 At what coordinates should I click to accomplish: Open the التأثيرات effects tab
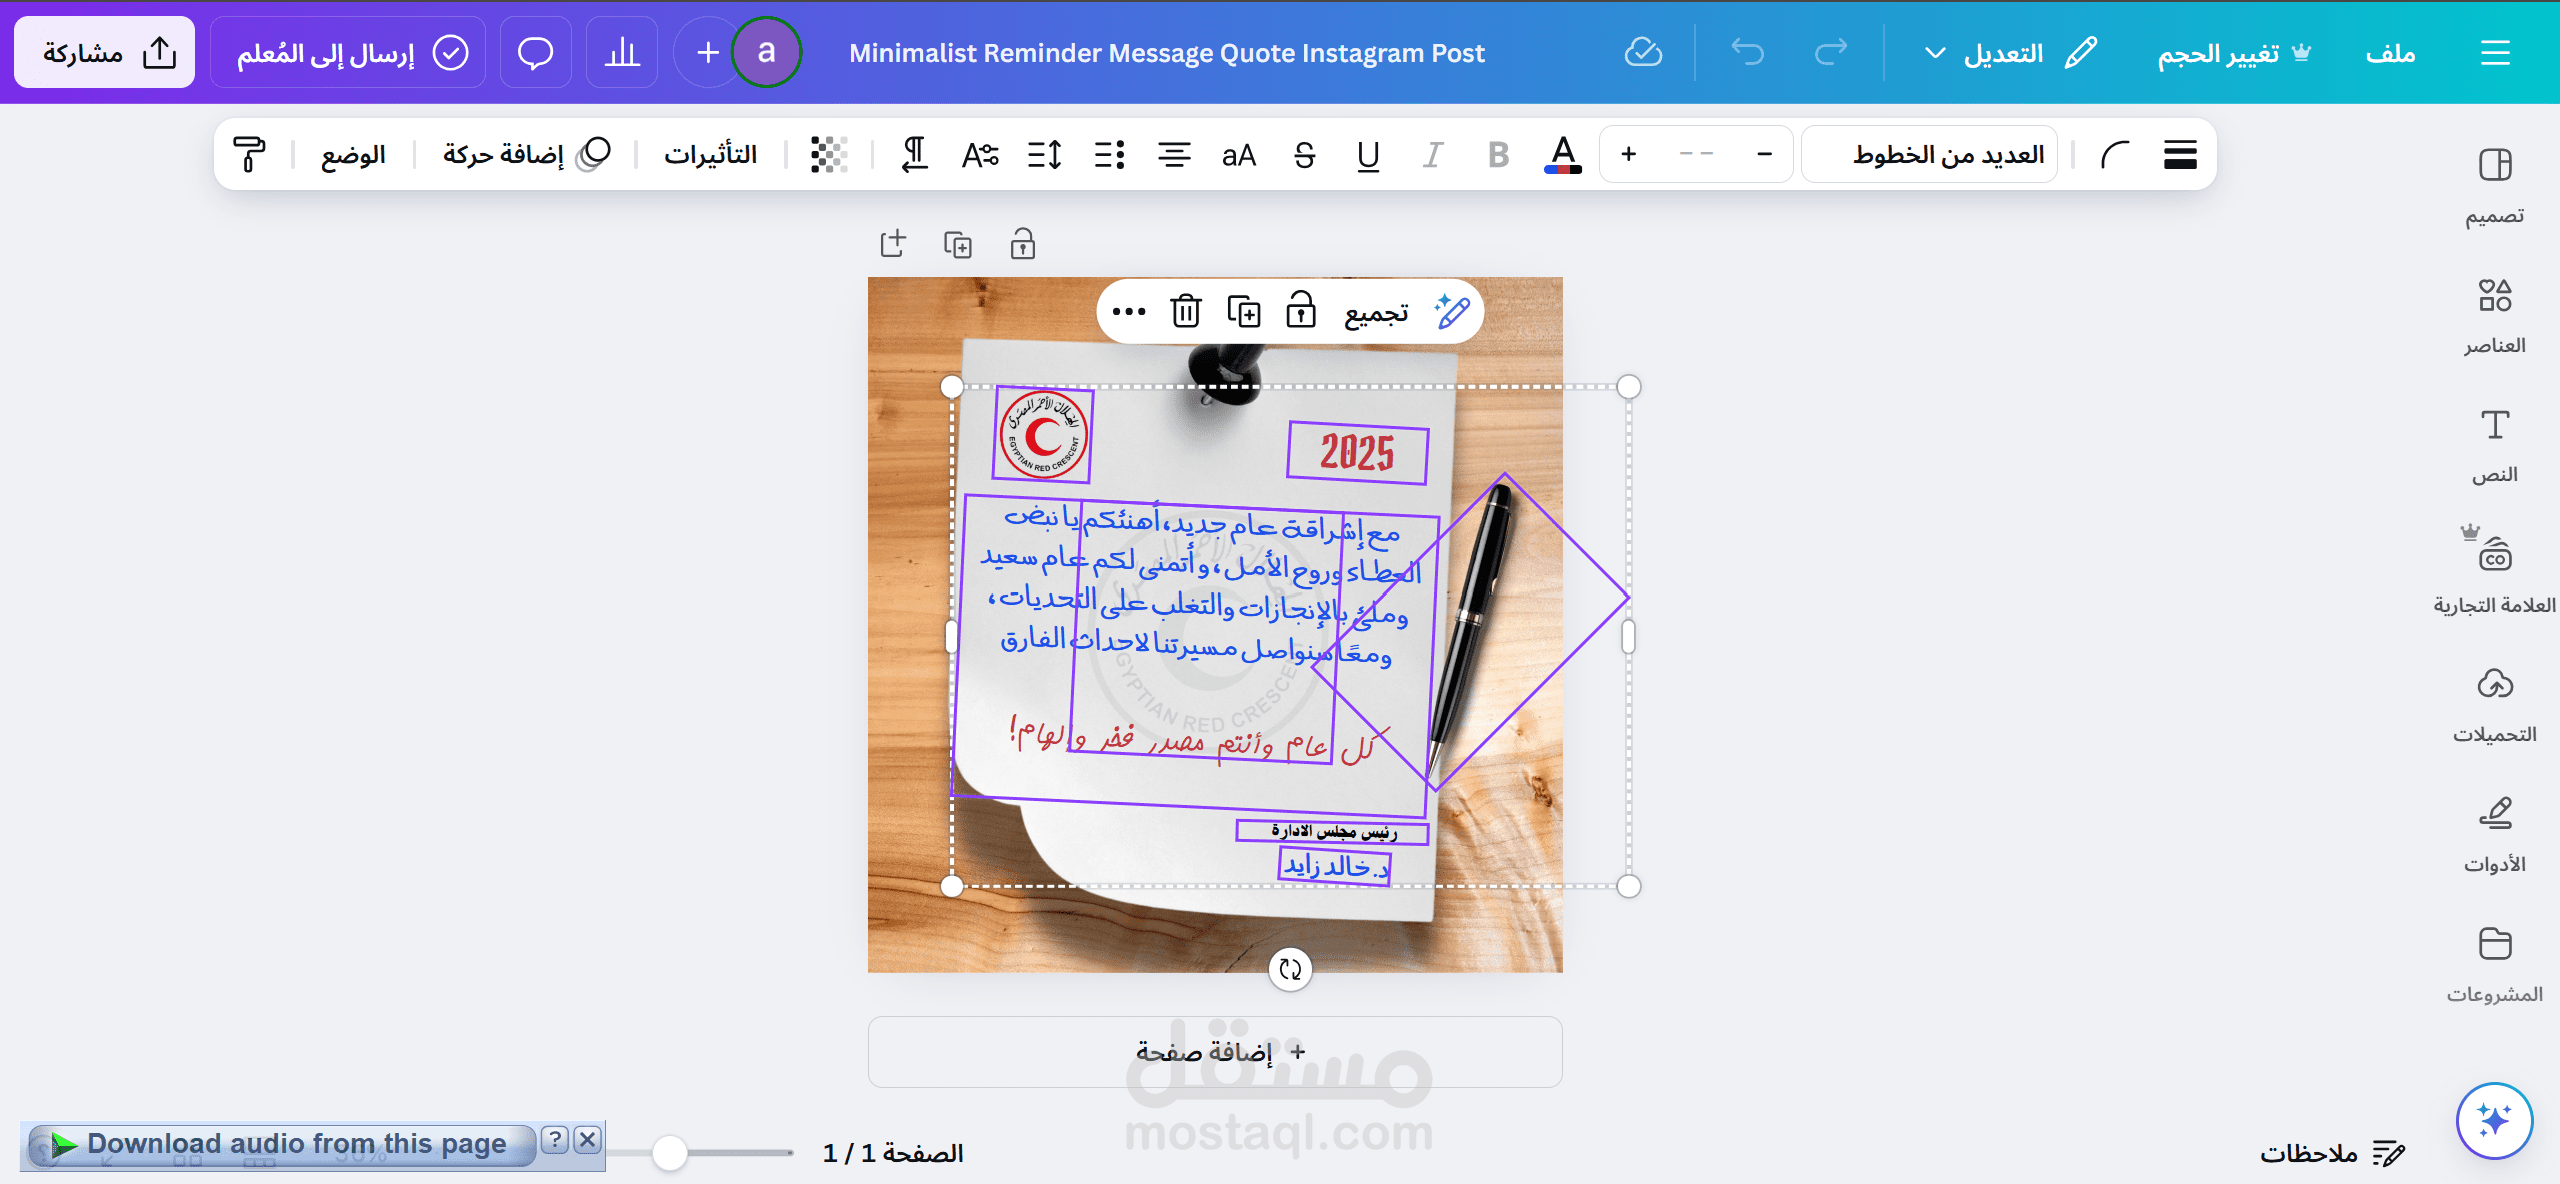(711, 155)
